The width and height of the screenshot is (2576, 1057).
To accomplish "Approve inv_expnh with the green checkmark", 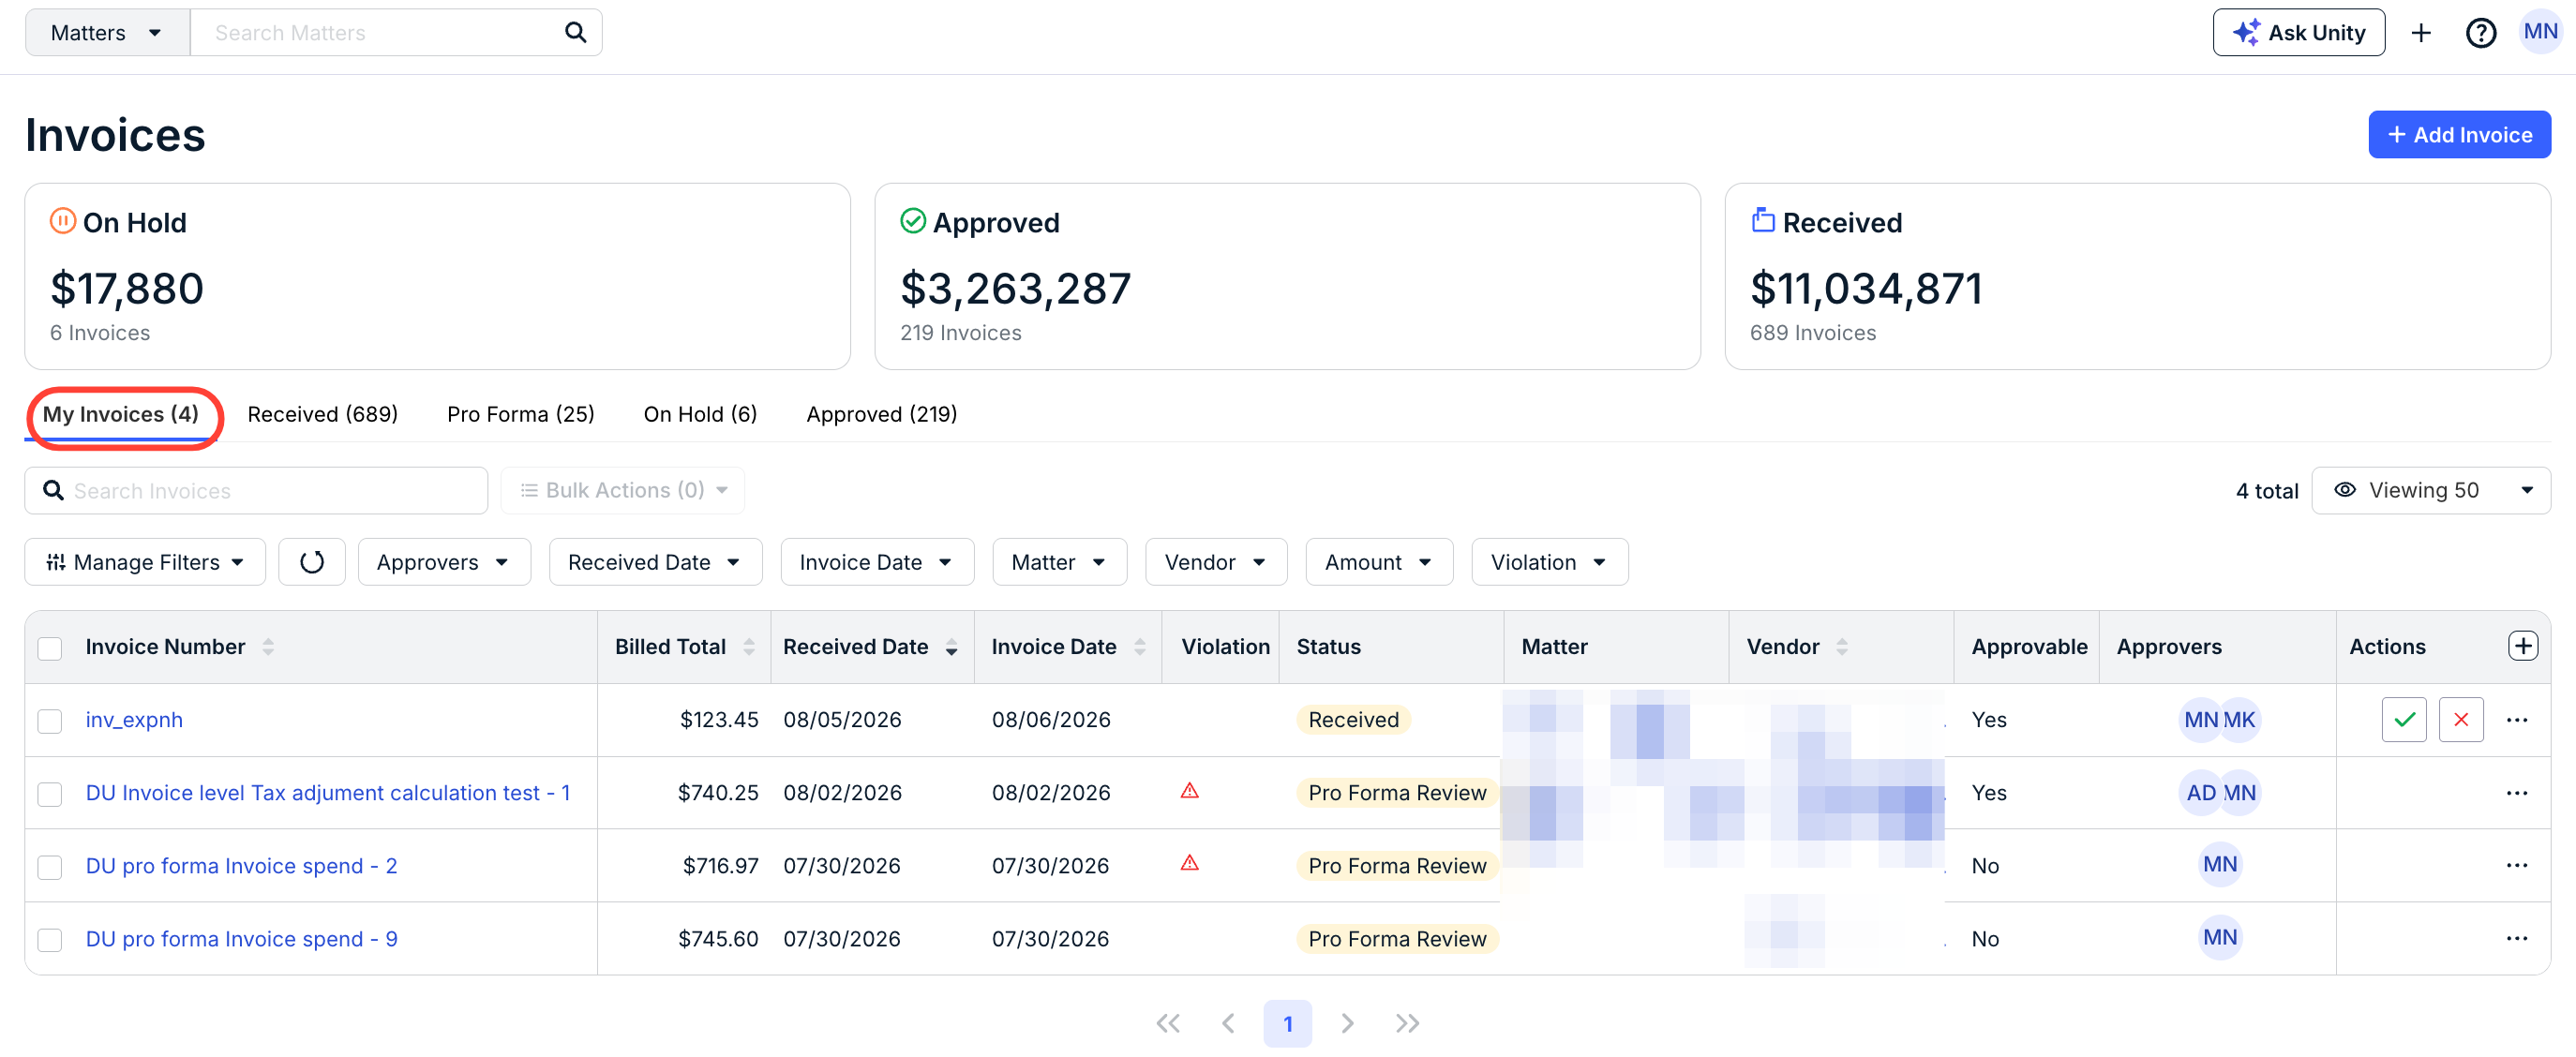I will (2404, 720).
